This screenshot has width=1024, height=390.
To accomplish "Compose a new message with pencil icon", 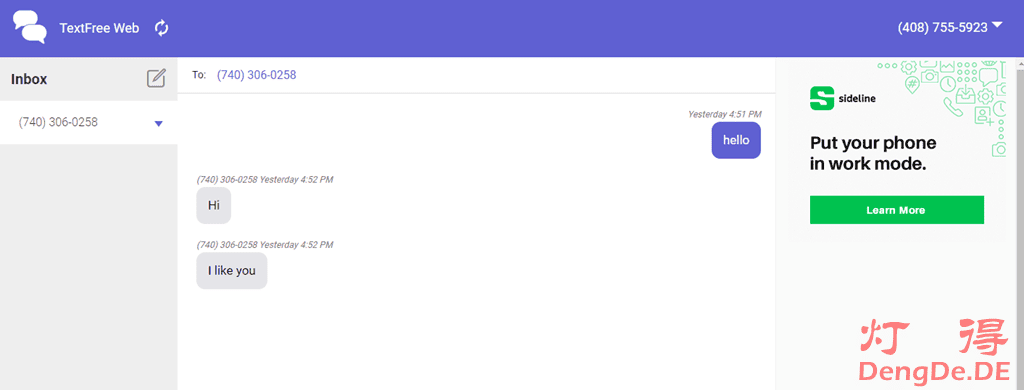I will coord(156,78).
